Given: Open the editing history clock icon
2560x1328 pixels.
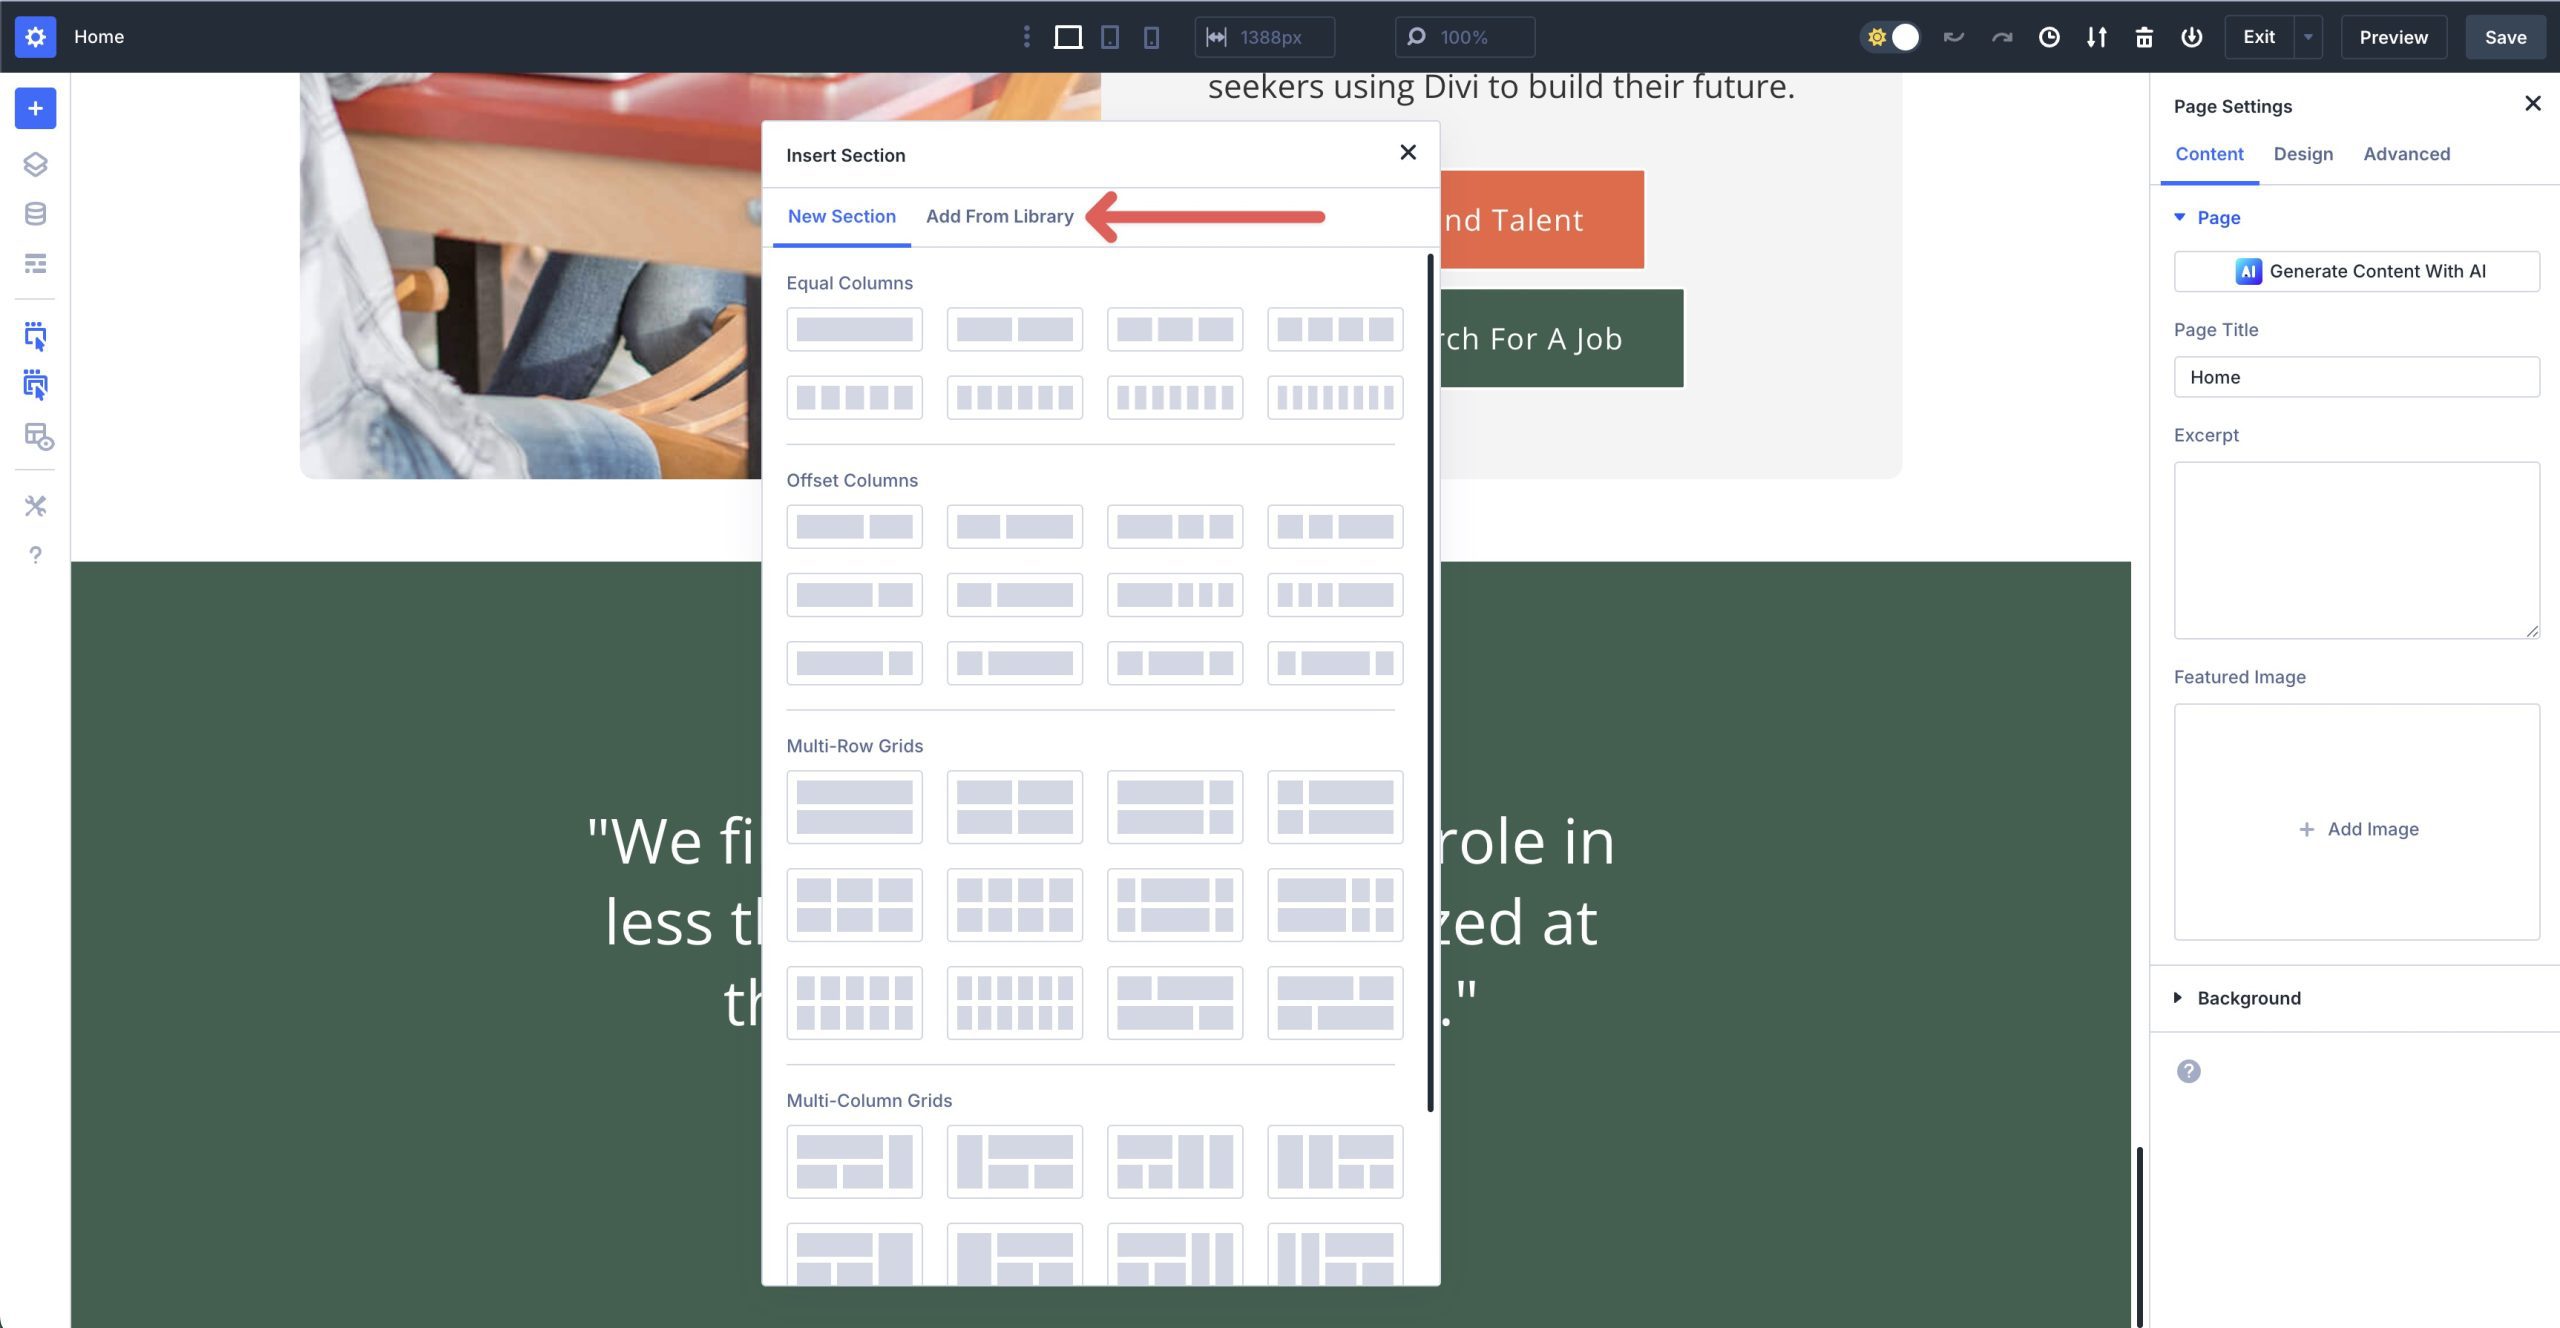Looking at the screenshot, I should coord(2049,36).
